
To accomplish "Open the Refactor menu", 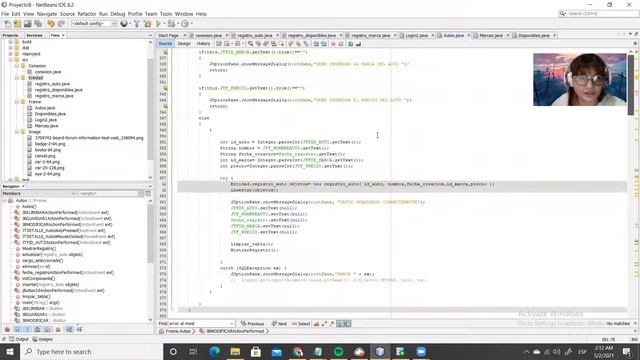I will (x=87, y=14).
